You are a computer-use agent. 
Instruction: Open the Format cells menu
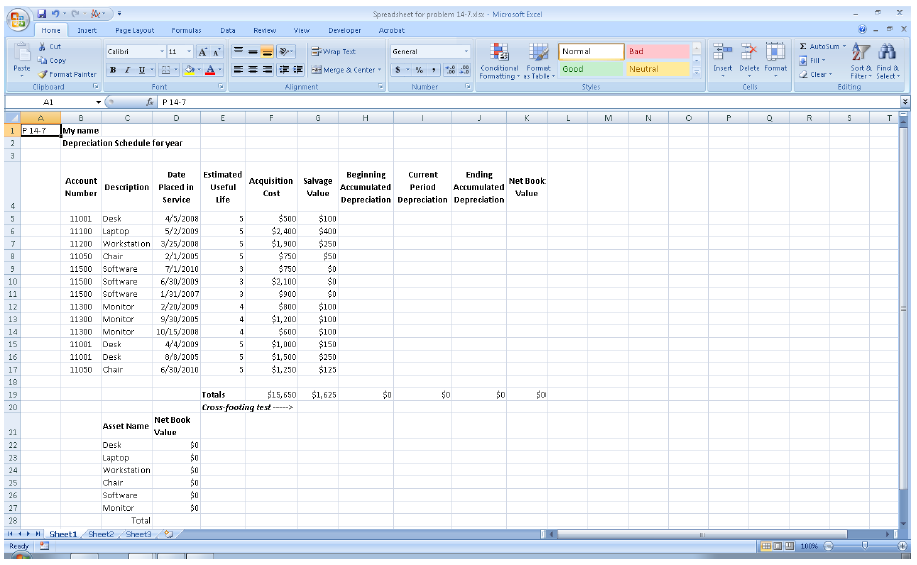tap(775, 61)
